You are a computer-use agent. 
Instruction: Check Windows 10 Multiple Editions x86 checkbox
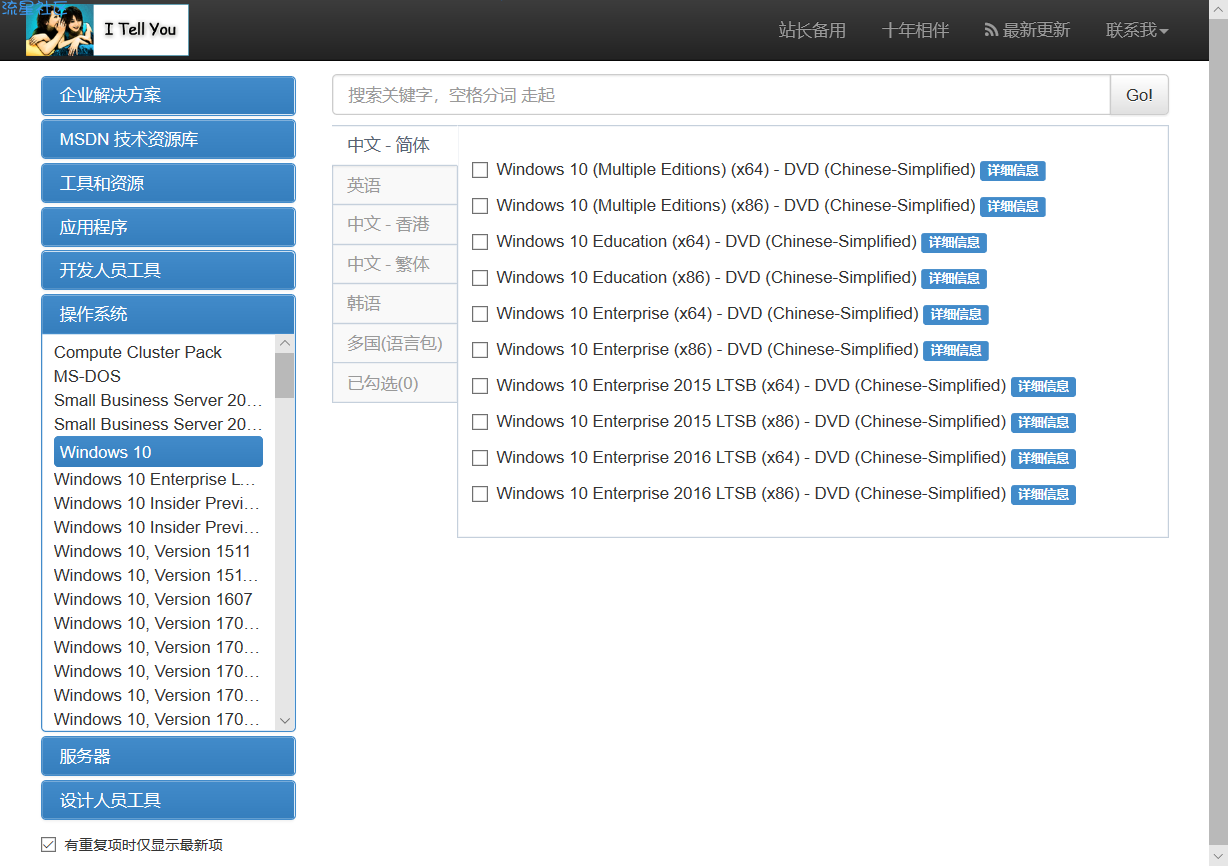(480, 206)
